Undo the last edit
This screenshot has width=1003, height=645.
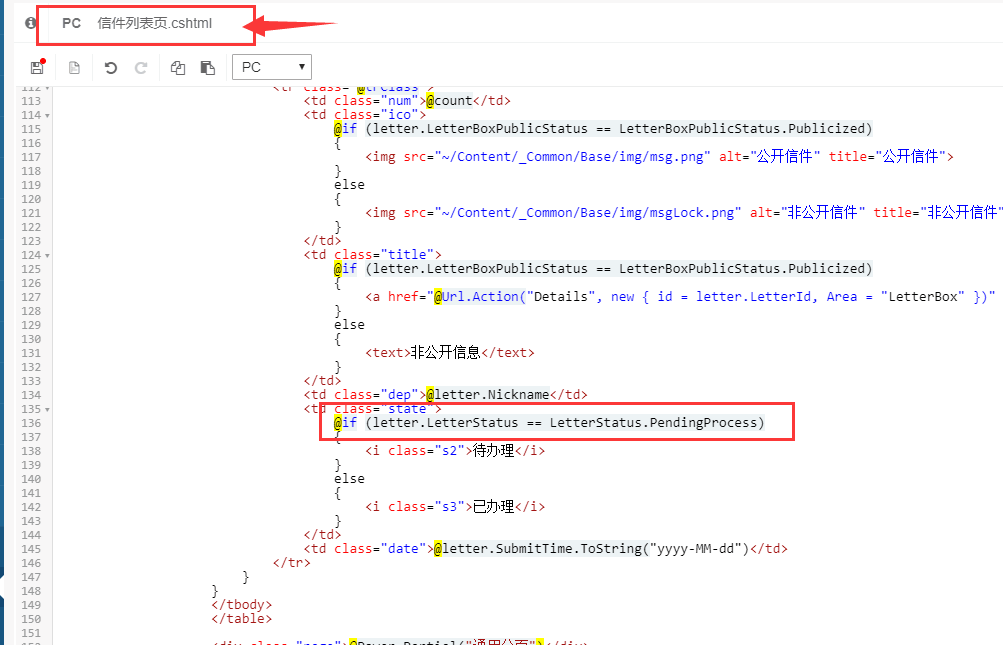click(111, 68)
